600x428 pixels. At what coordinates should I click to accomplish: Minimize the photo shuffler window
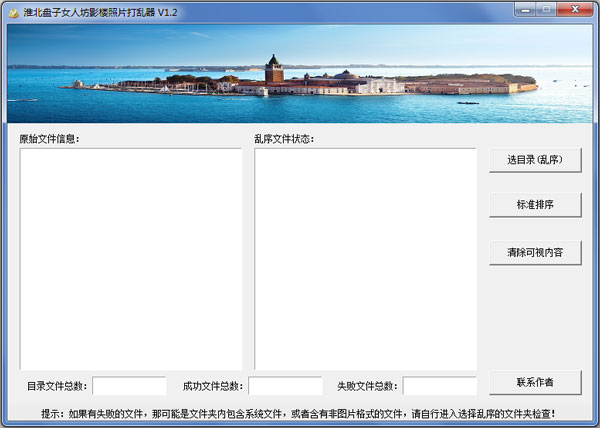coord(525,10)
